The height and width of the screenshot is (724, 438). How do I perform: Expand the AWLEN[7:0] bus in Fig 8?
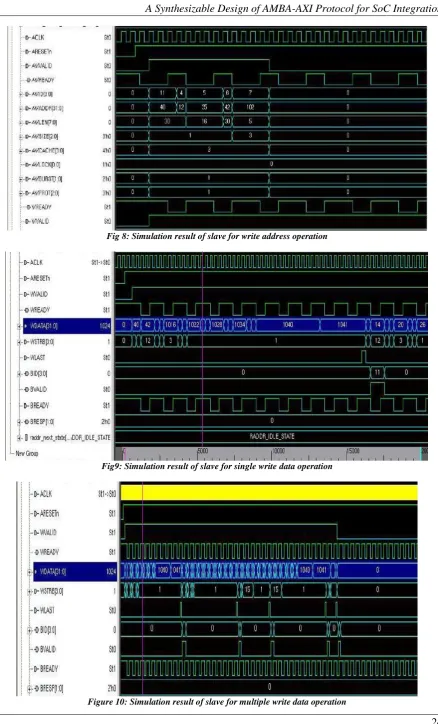[x=20, y=122]
